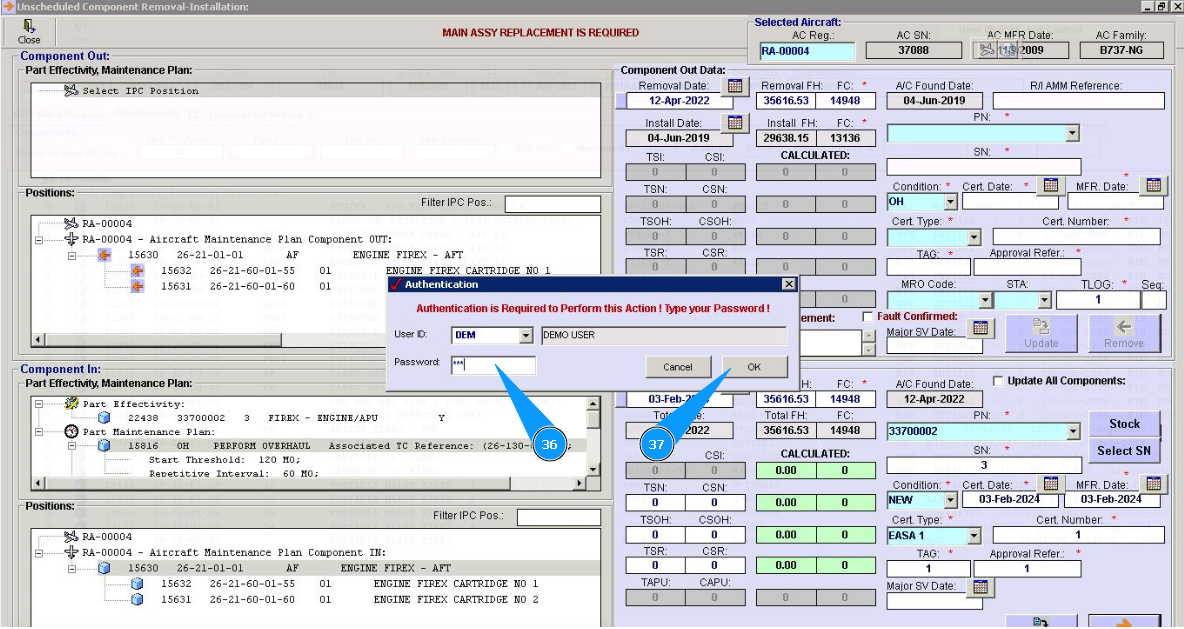Open the STA dropdown
Image resolution: width=1184 pixels, height=629 pixels.
[x=1045, y=301]
